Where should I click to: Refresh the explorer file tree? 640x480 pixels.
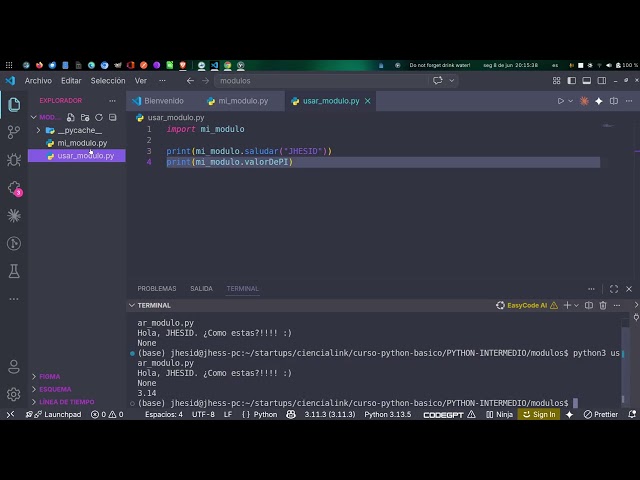pyautogui.click(x=99, y=118)
